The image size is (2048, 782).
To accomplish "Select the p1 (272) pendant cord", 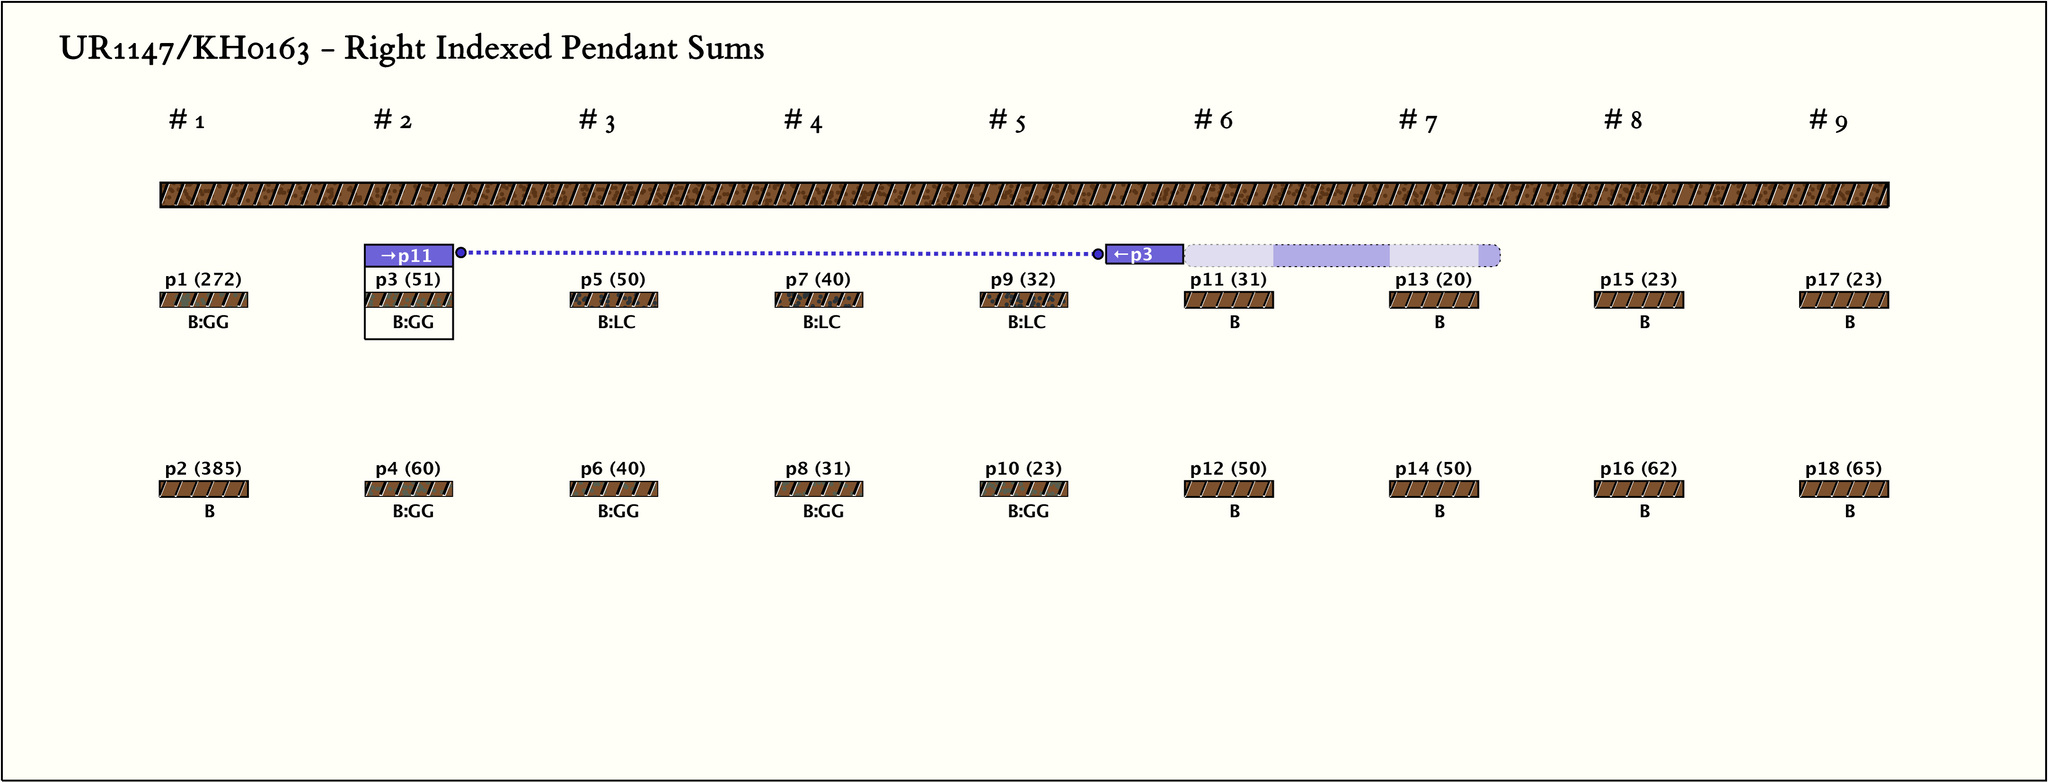I will coord(204,300).
